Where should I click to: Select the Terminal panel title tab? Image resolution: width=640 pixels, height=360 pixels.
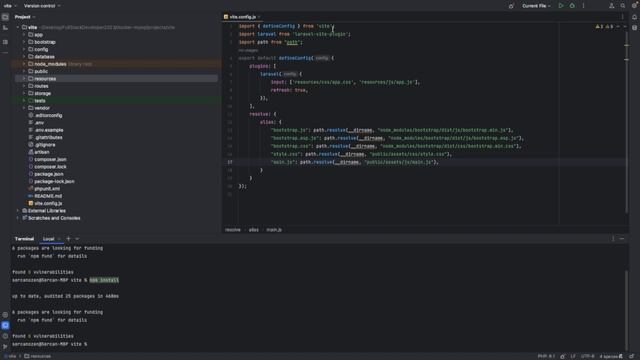pos(24,239)
